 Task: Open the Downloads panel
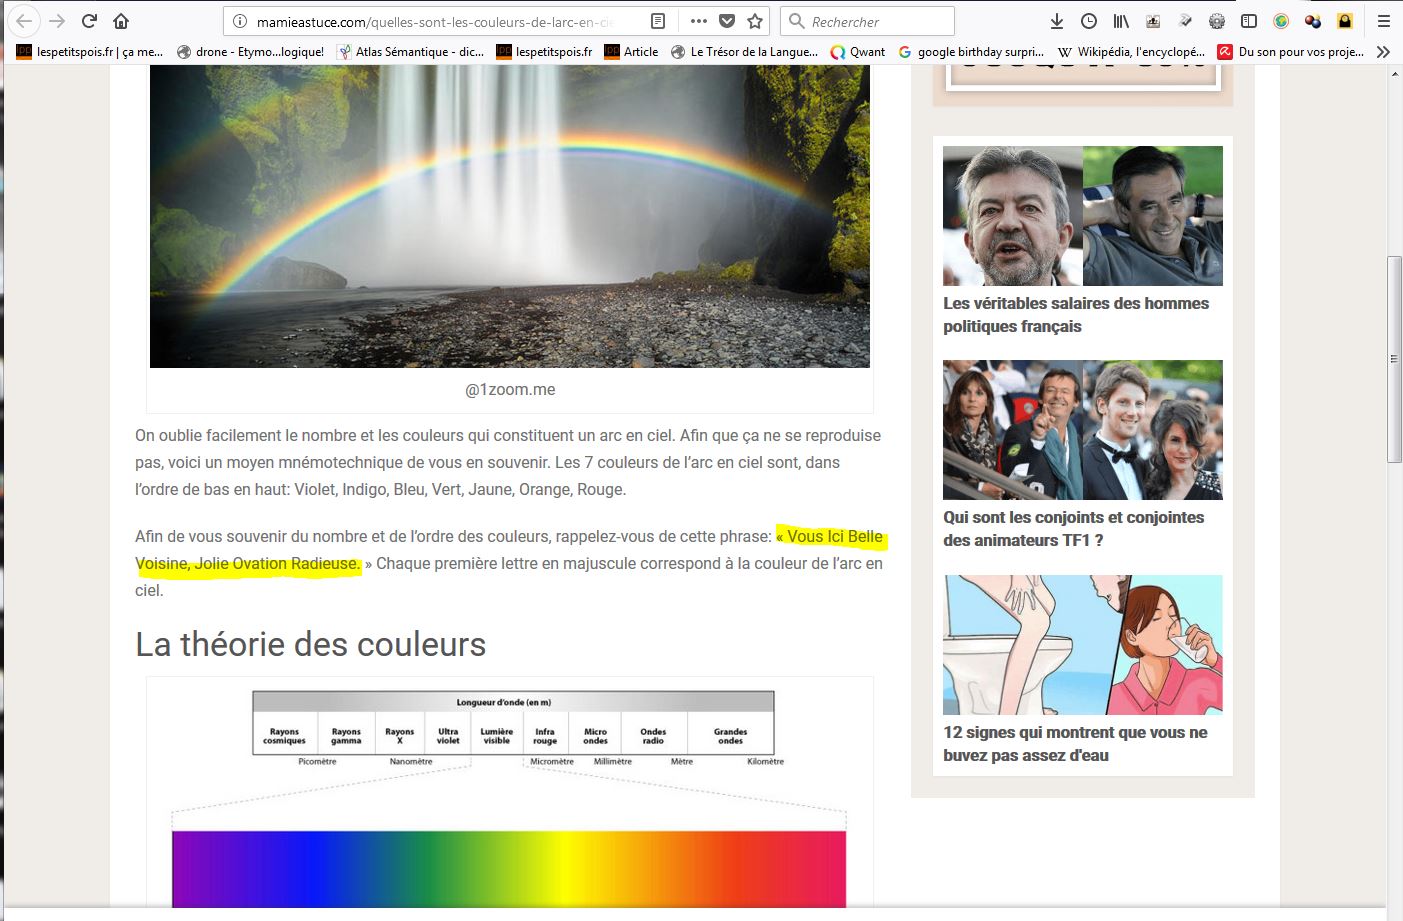coord(1056,21)
